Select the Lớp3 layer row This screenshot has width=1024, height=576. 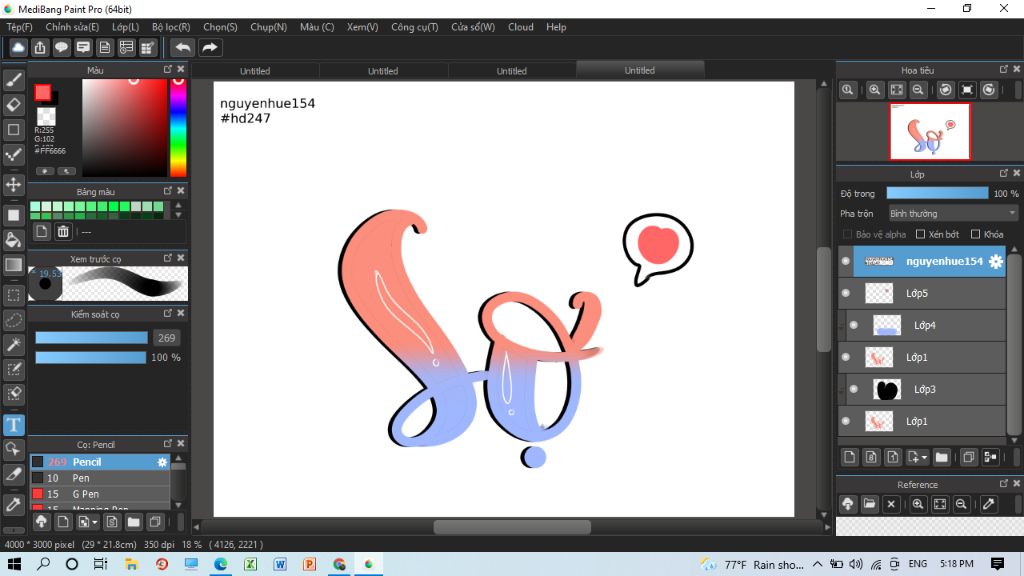[922, 389]
